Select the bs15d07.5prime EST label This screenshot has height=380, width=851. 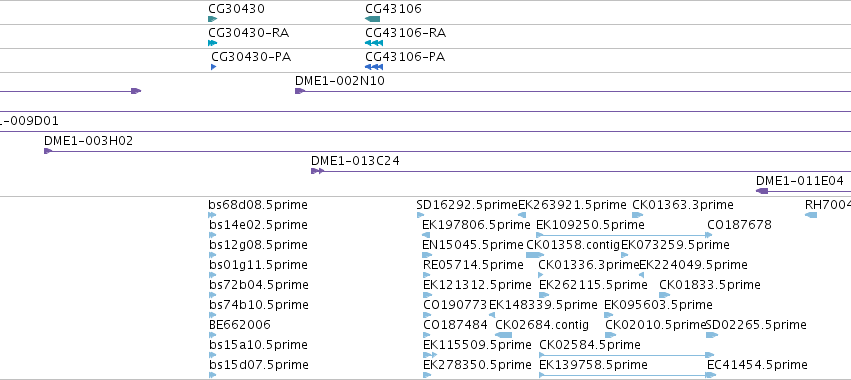258,365
